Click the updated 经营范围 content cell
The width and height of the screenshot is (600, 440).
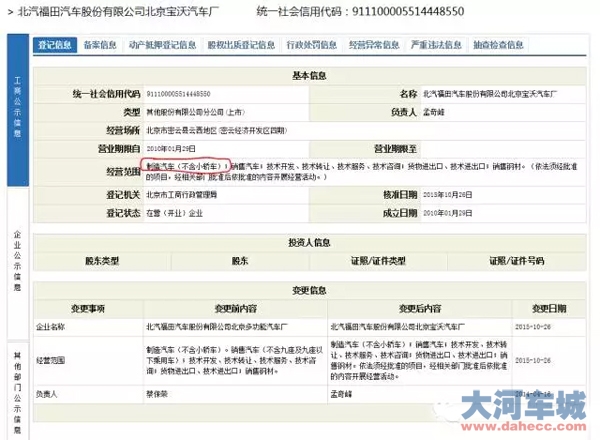click(x=419, y=360)
